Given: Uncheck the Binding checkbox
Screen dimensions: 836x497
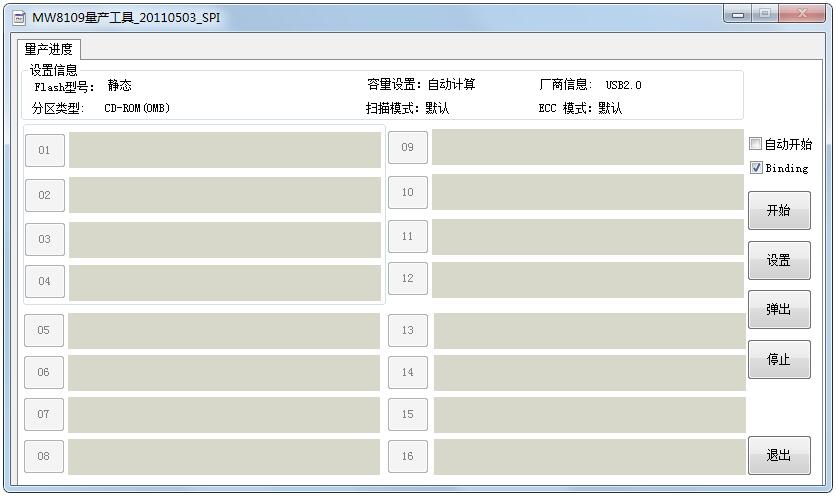Looking at the screenshot, I should point(756,167).
